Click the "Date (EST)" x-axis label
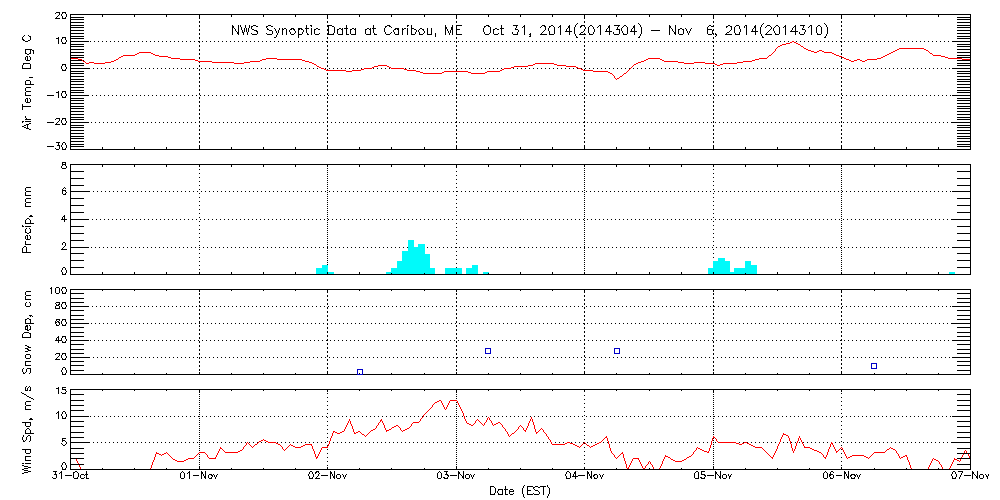 coord(519,491)
